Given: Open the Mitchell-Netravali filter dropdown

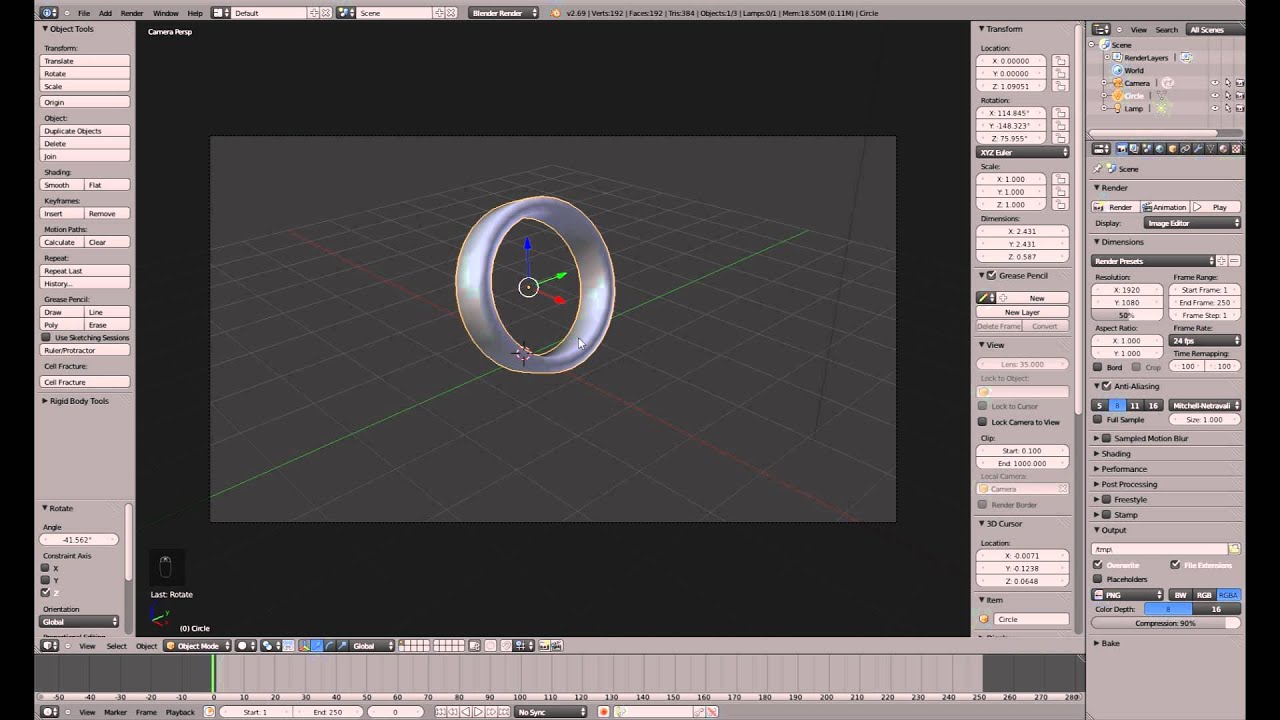Looking at the screenshot, I should (x=1205, y=405).
